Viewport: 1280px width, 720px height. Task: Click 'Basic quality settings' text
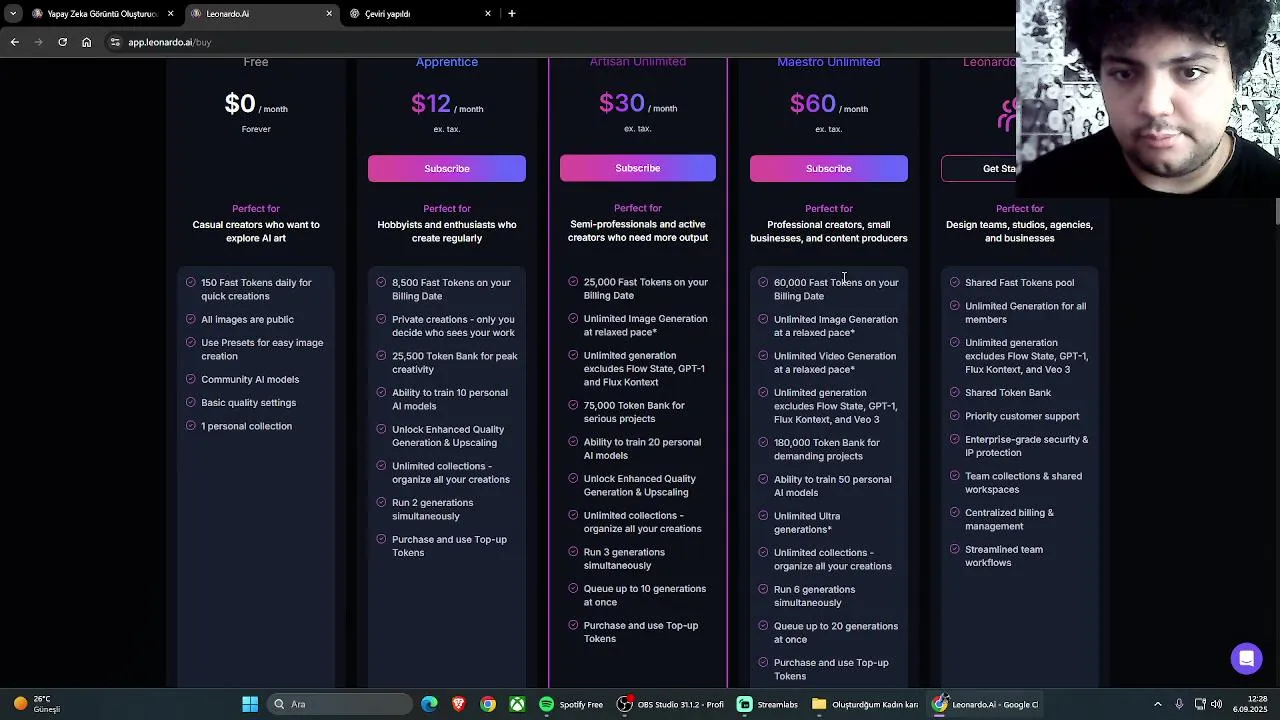(x=248, y=403)
